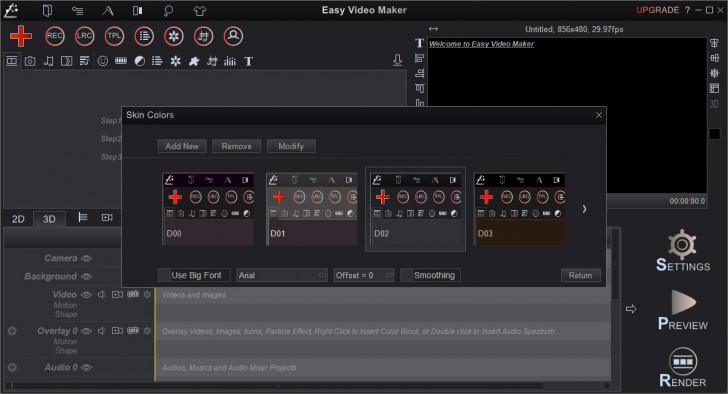This screenshot has width=728, height=394.
Task: Mute the Video track speaker icon
Action: click(102, 295)
